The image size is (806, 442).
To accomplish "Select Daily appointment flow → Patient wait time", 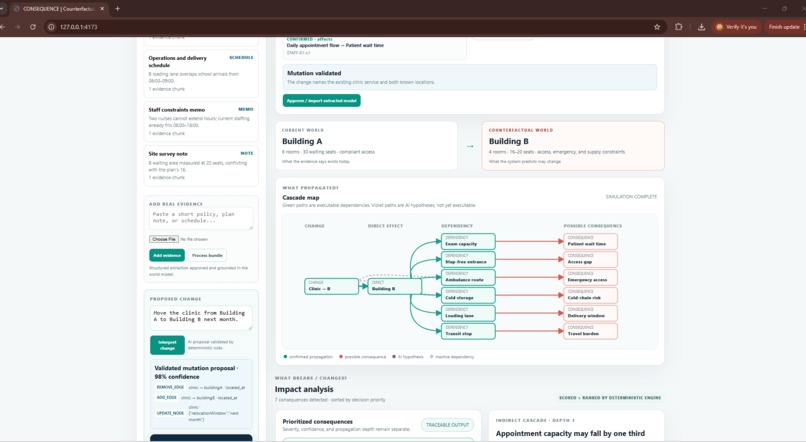I will (x=335, y=45).
